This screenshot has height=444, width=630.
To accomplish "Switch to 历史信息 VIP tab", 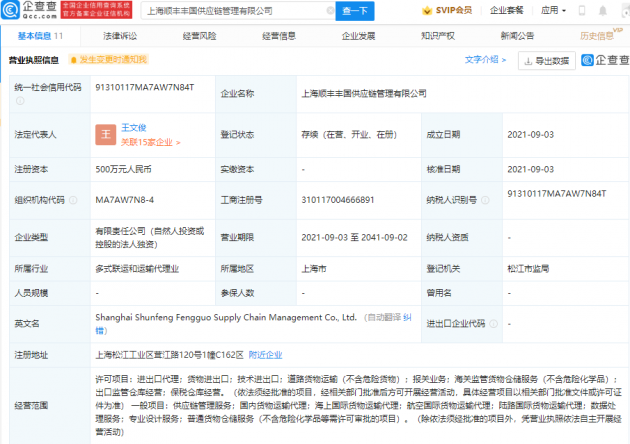I will click(x=601, y=35).
